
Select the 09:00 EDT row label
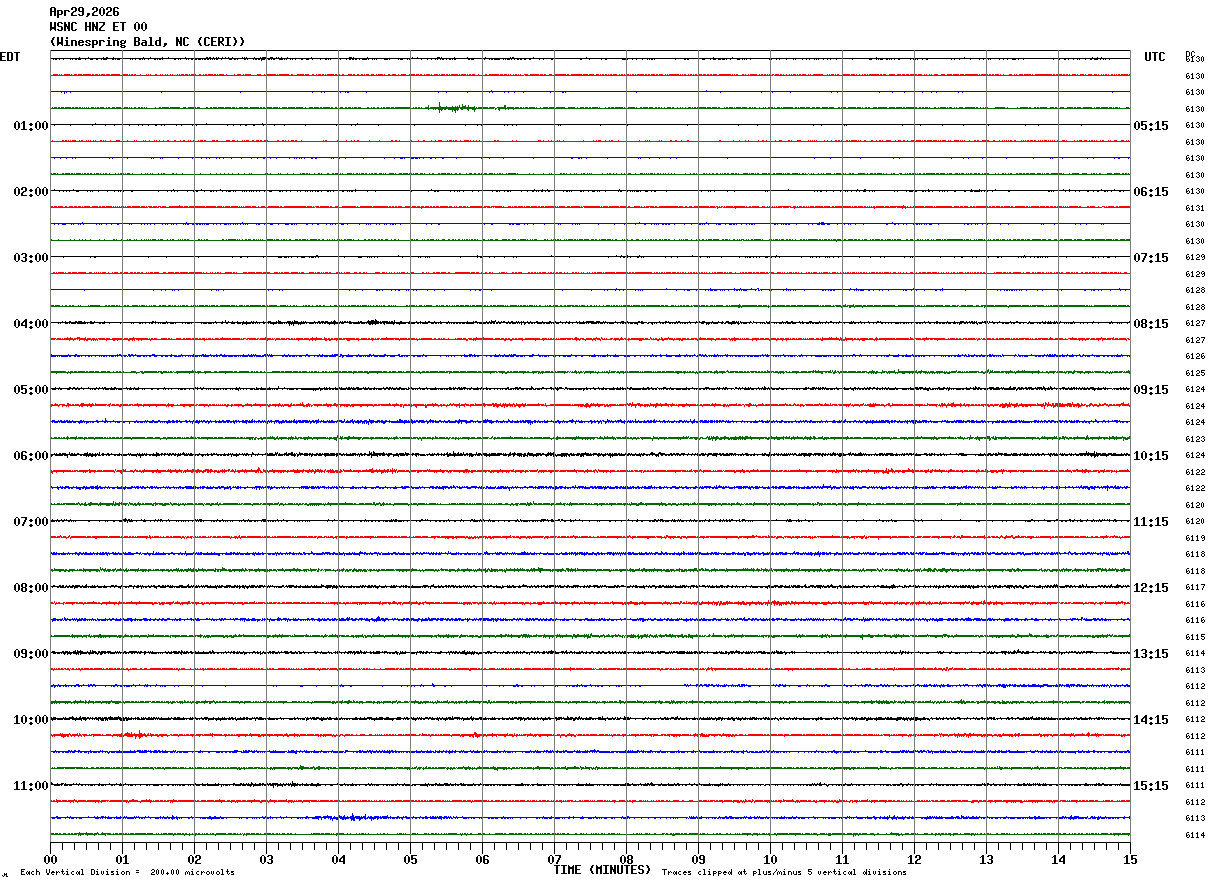click(x=31, y=654)
